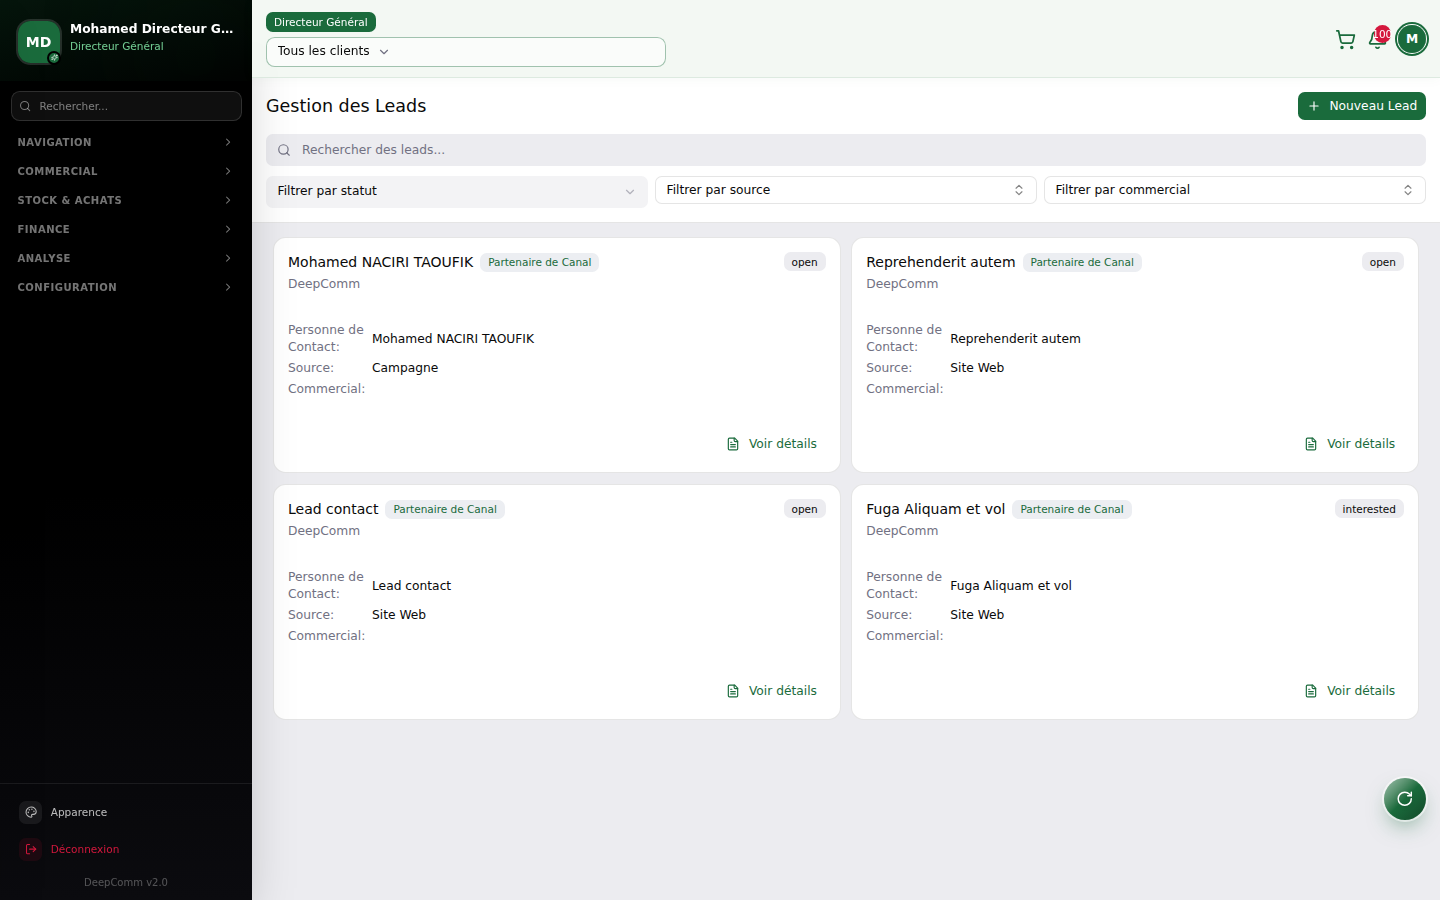The image size is (1440, 900).
Task: View details of Mohamed NACIRI TAOUFIK lead
Action: pos(771,444)
